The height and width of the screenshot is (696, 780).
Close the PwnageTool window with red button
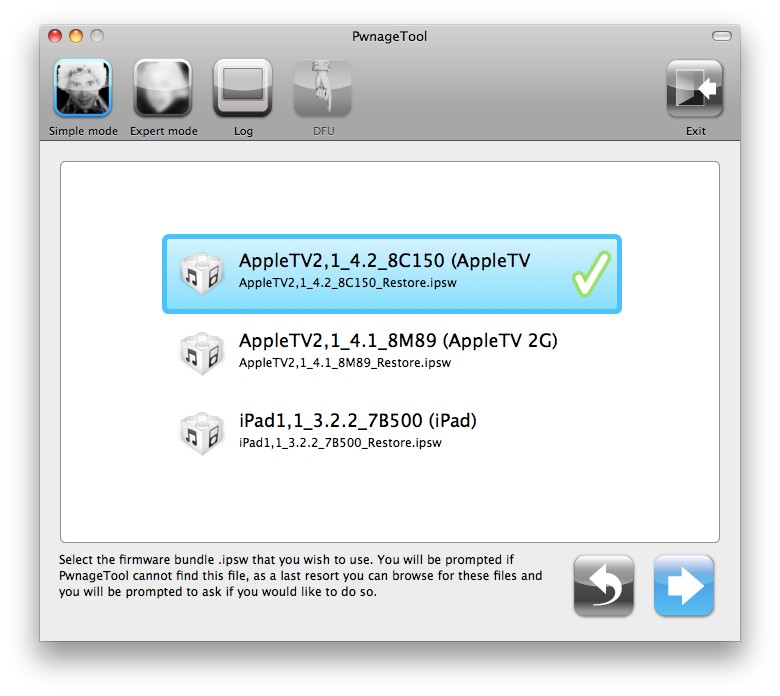click(x=55, y=36)
